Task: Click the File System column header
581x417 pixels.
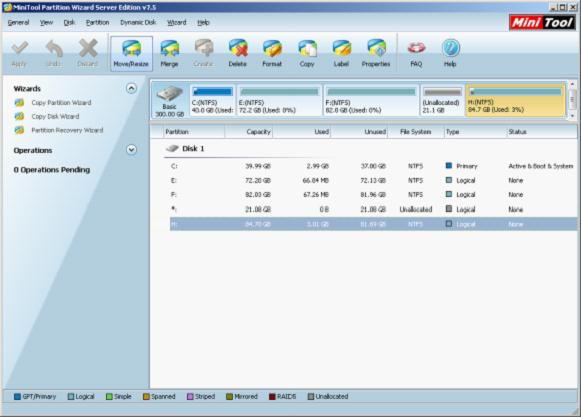Action: [416, 132]
